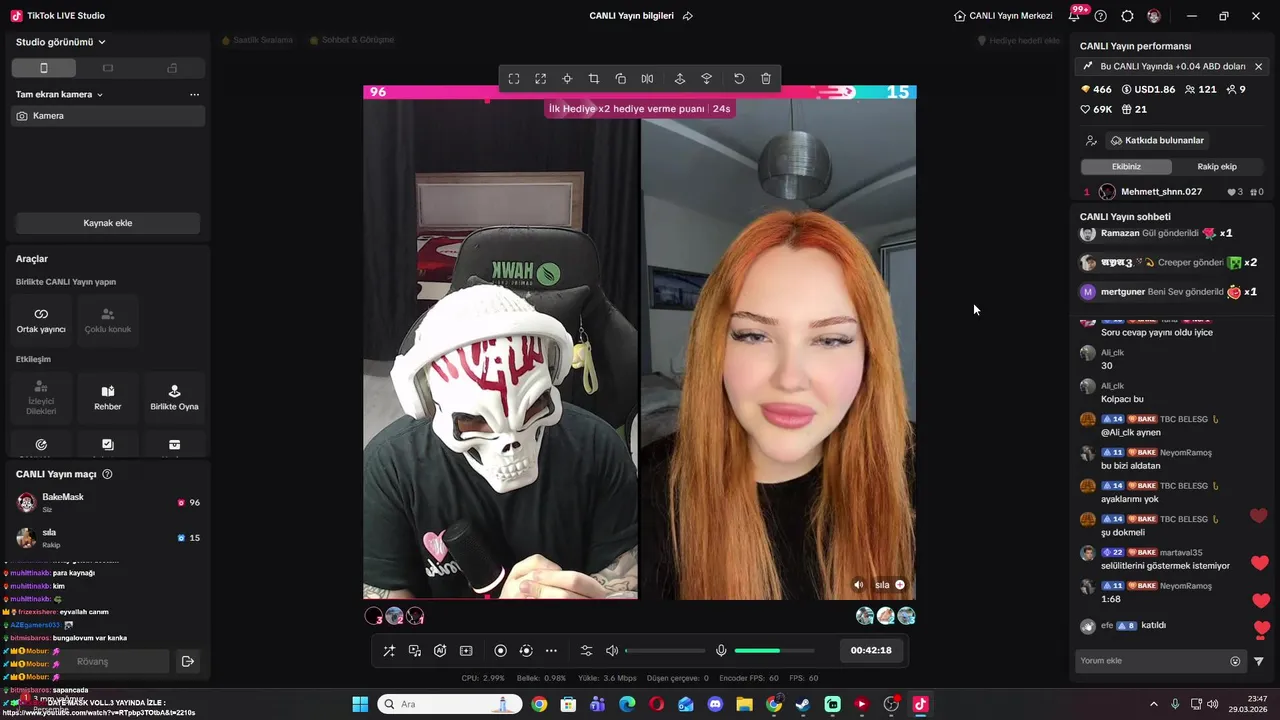Move the layer up with the layer-up icon

[x=680, y=79]
